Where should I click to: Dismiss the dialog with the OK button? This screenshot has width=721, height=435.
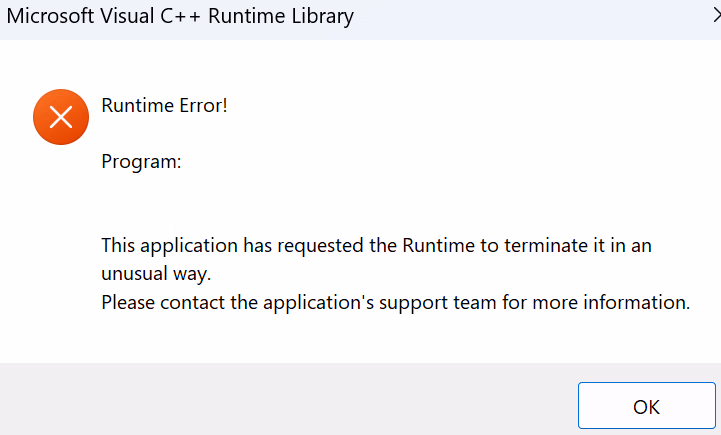[647, 406]
